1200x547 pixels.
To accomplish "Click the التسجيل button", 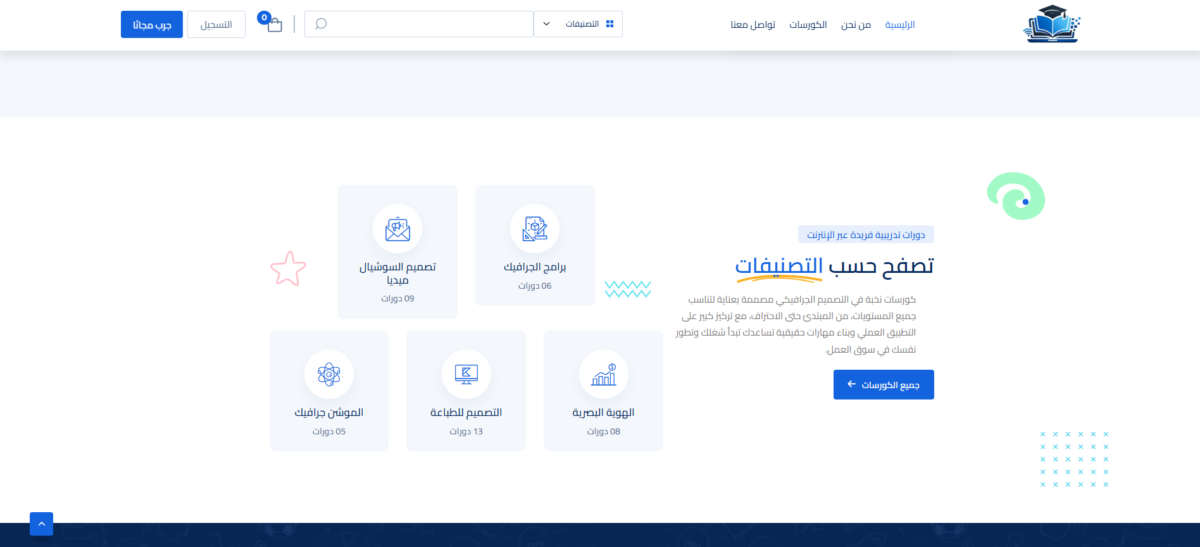I will coord(216,24).
